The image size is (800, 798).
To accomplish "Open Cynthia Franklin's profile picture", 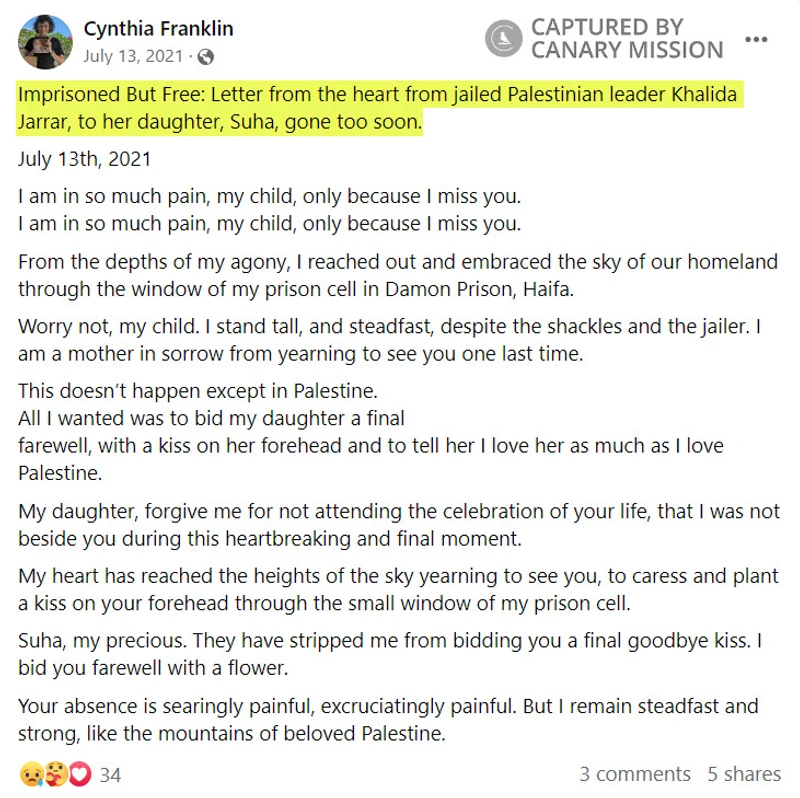I will point(45,42).
